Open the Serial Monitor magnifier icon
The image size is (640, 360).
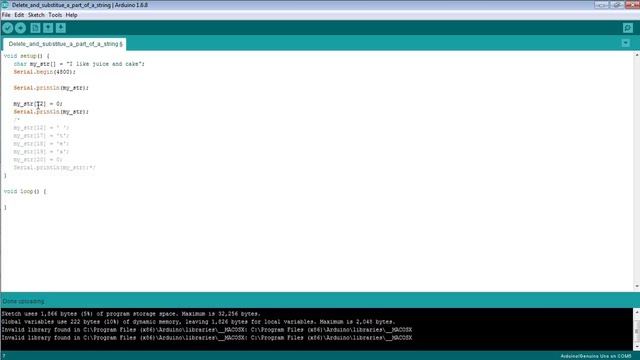click(628, 28)
